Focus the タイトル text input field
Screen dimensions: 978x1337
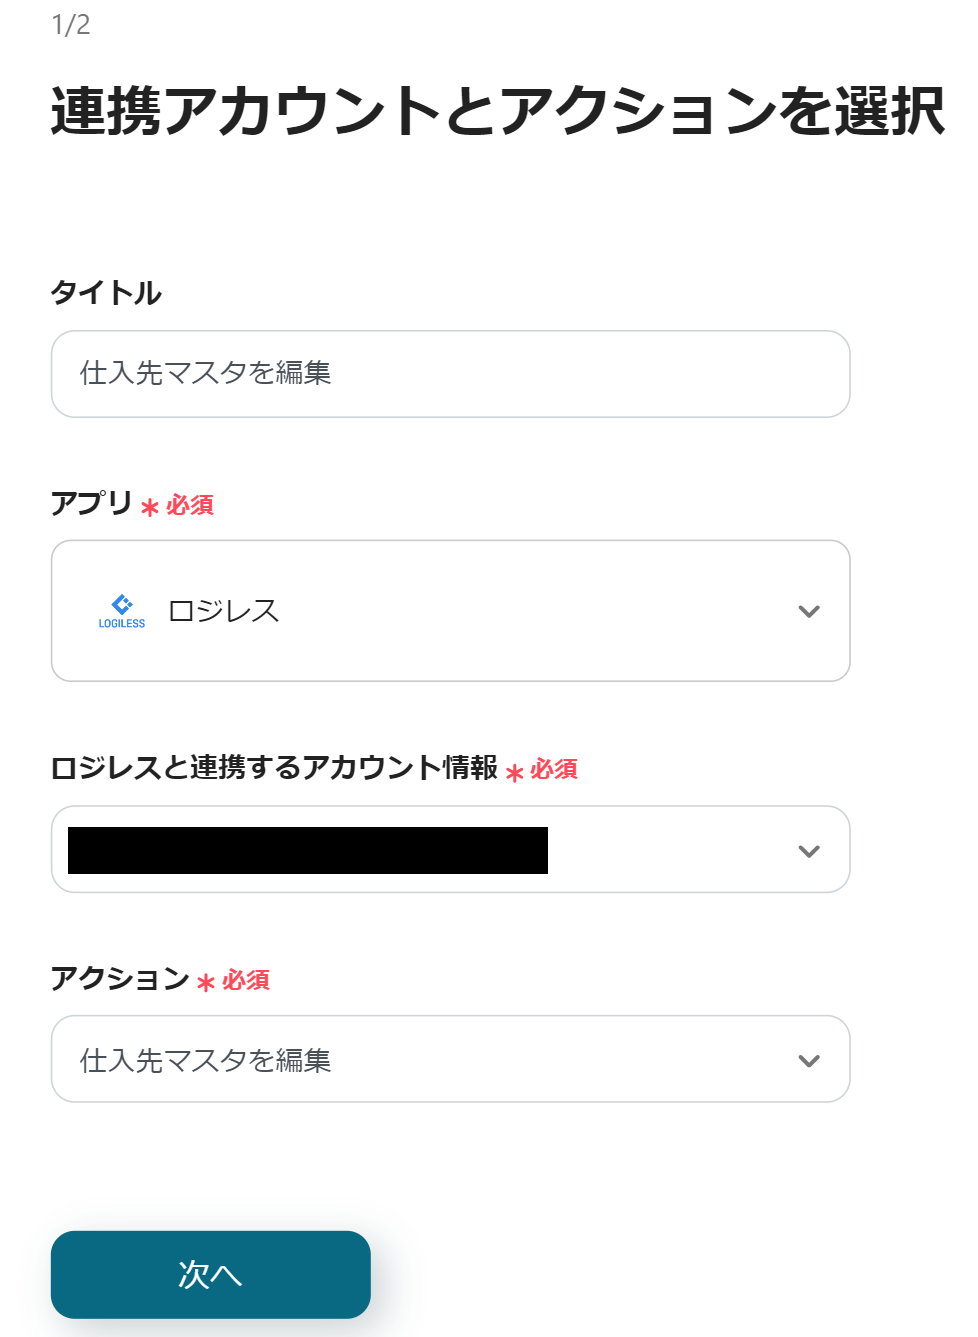(x=450, y=374)
